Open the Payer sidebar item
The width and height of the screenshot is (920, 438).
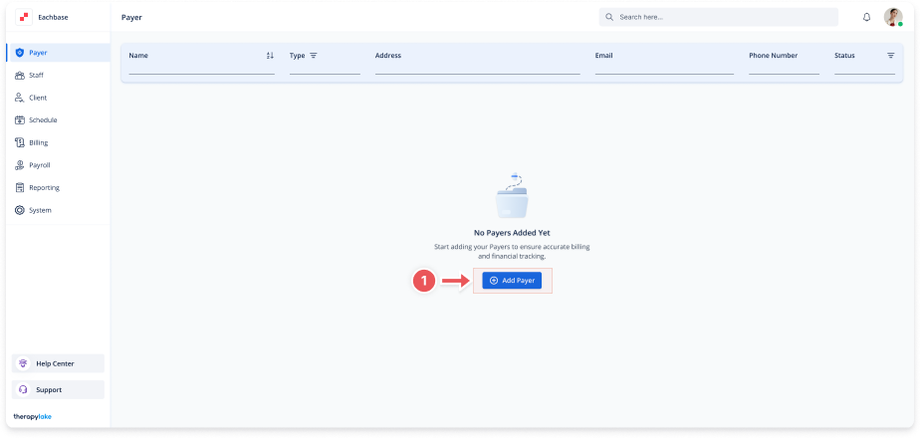click(59, 53)
